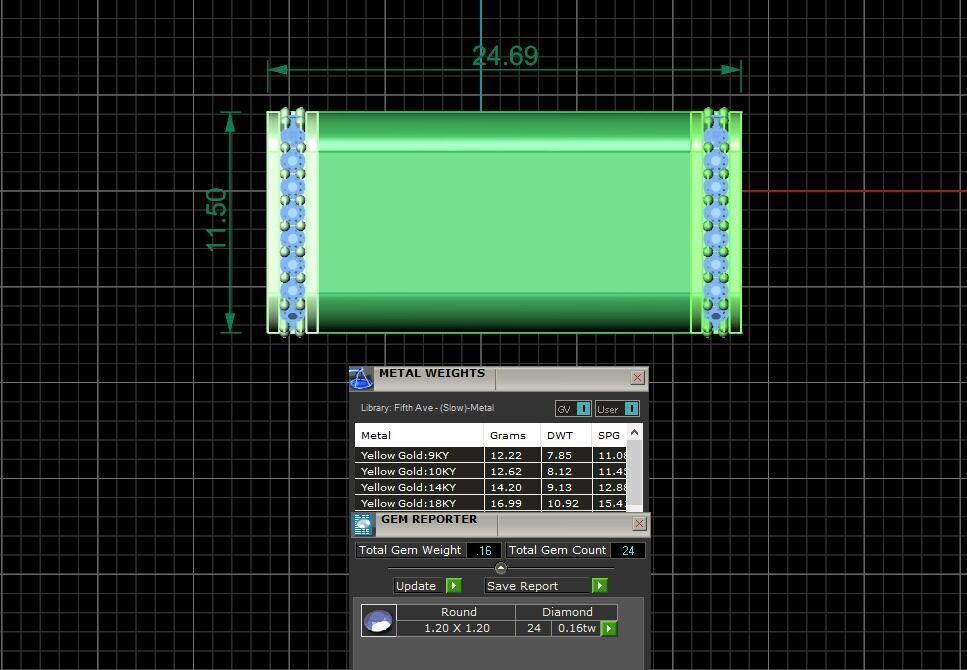Click the 8.12 DWT value

[560, 471]
